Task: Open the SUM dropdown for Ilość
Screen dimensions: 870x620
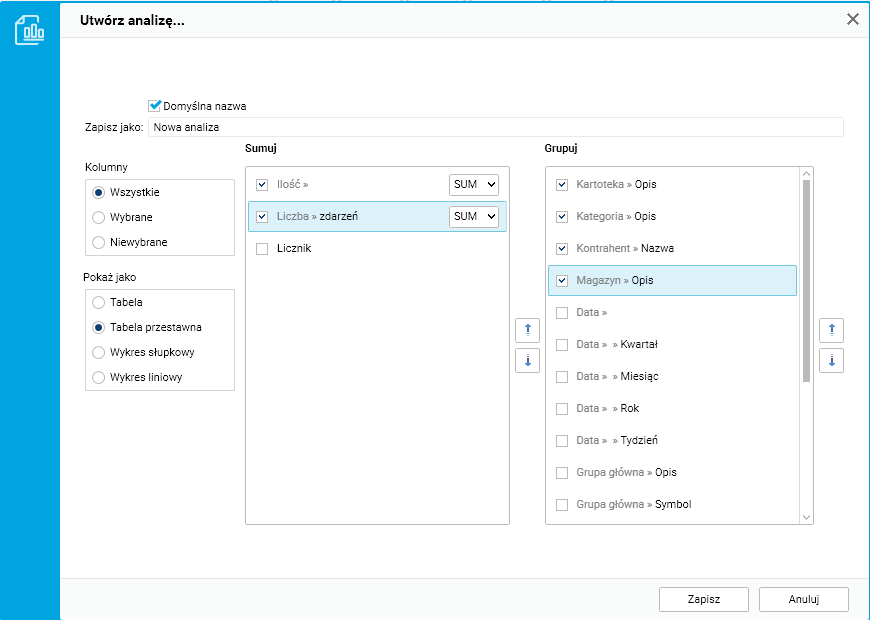Action: (x=473, y=185)
